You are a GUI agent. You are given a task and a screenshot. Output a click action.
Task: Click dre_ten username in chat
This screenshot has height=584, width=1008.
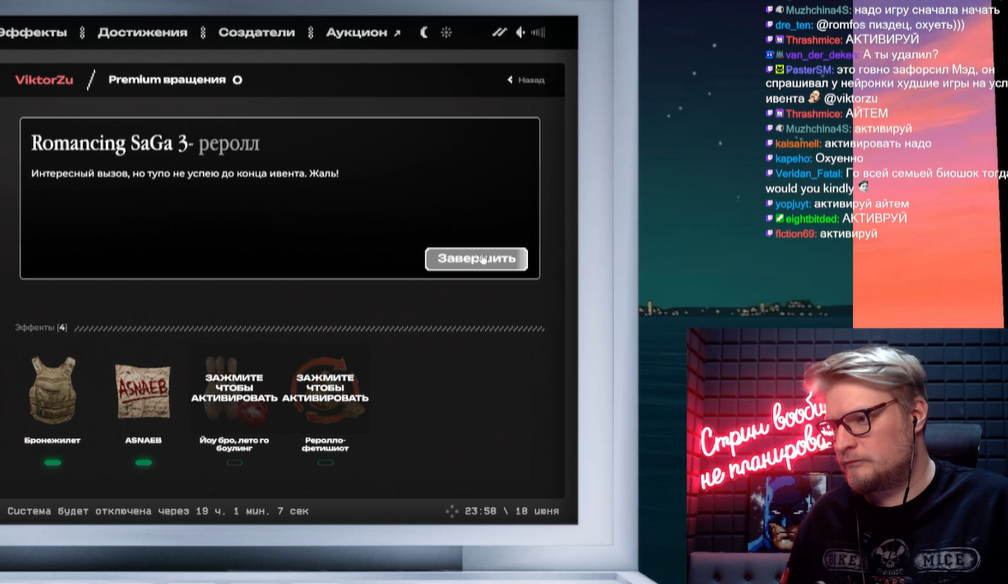click(794, 25)
